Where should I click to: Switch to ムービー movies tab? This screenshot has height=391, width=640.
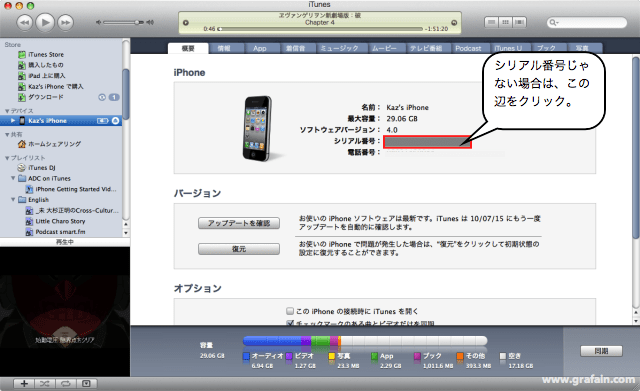tap(384, 48)
